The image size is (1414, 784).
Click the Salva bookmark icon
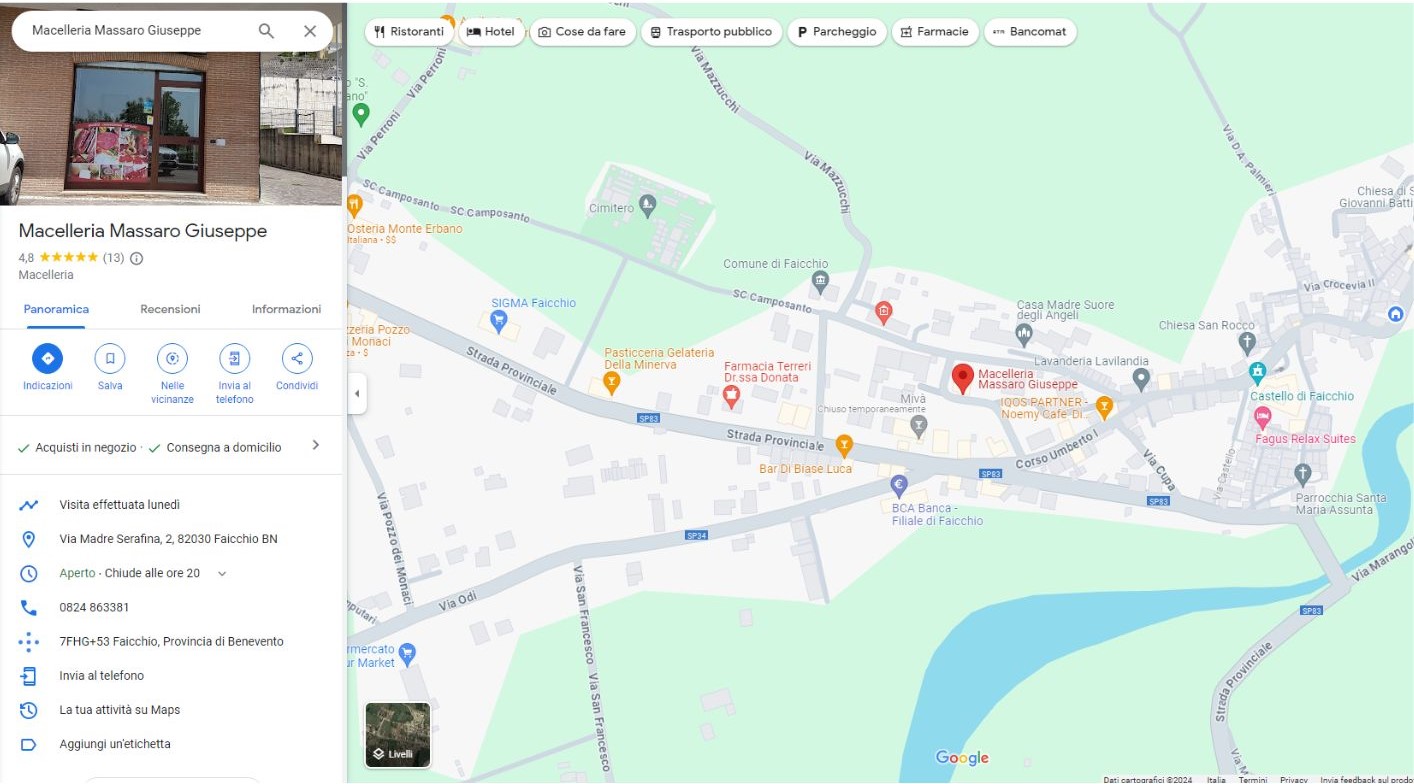tap(110, 358)
